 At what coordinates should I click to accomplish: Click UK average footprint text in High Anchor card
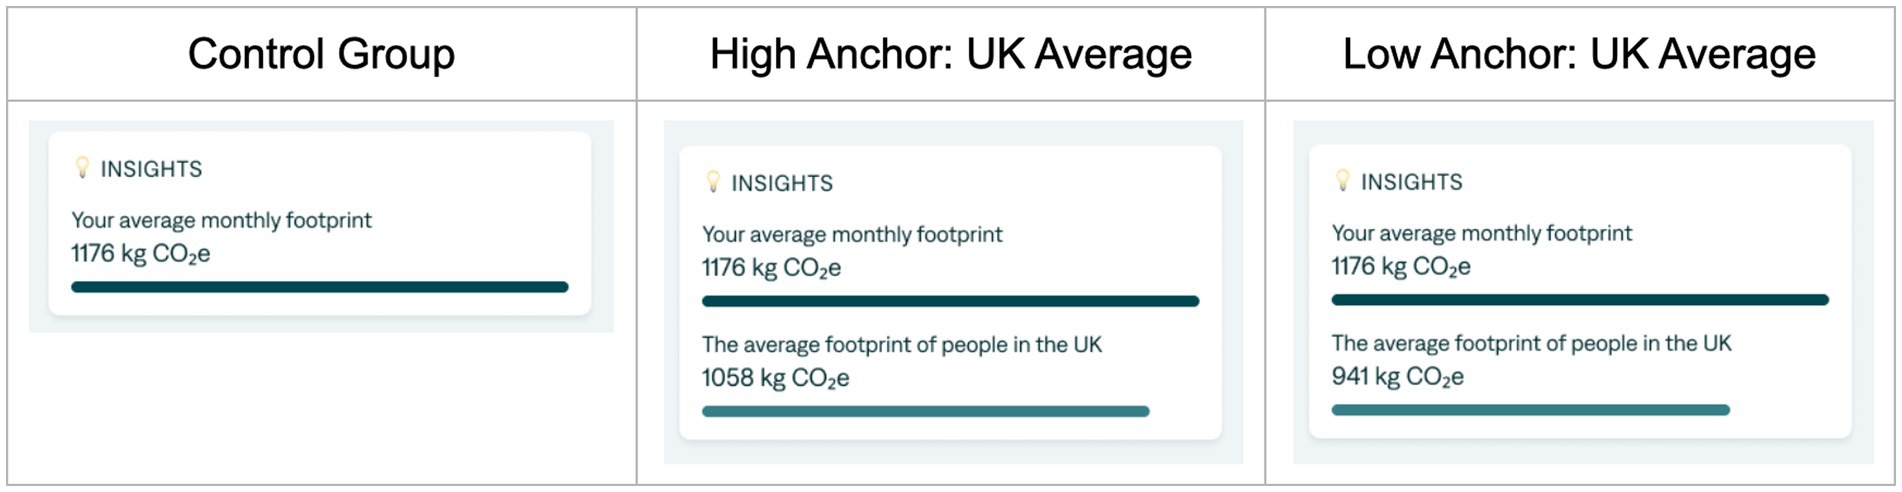901,345
